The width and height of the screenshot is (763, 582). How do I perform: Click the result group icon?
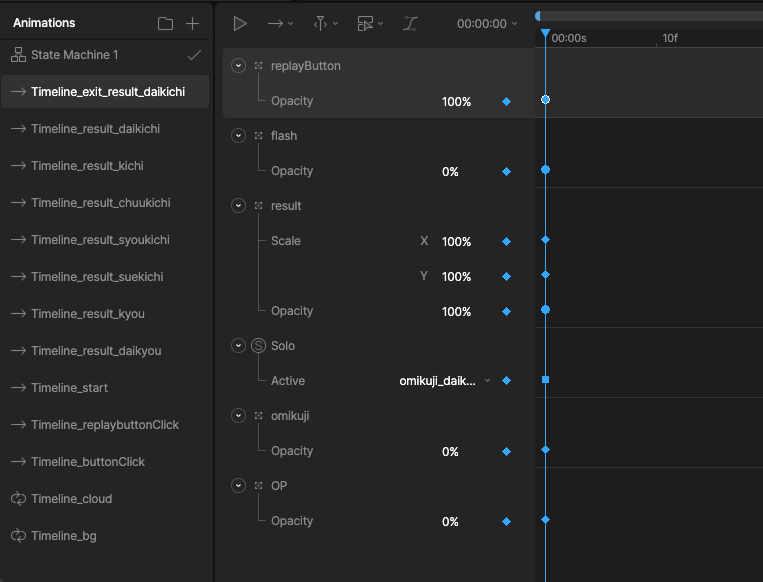258,205
